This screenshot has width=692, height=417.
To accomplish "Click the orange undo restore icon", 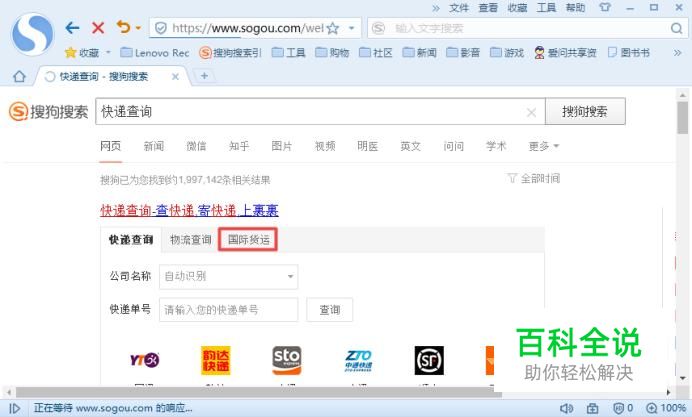I will click(x=124, y=27).
